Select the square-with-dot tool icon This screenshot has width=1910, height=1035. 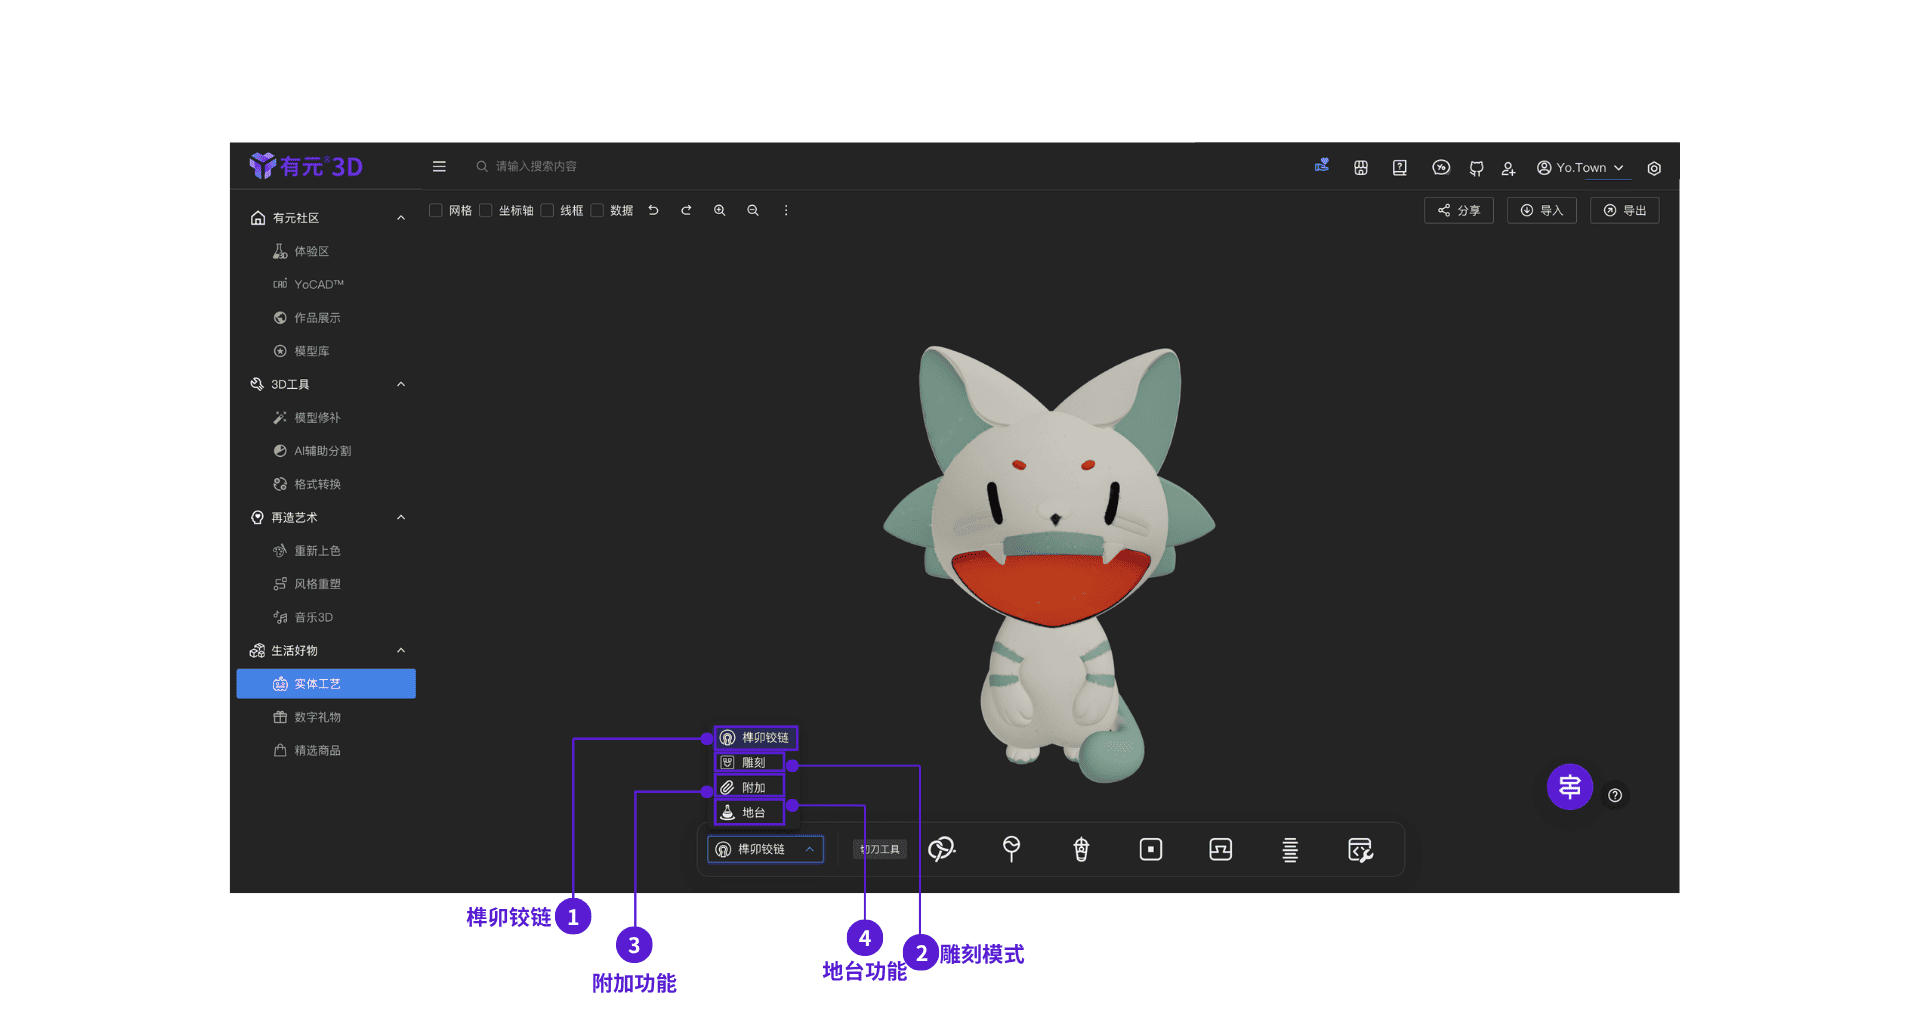pos(1151,850)
